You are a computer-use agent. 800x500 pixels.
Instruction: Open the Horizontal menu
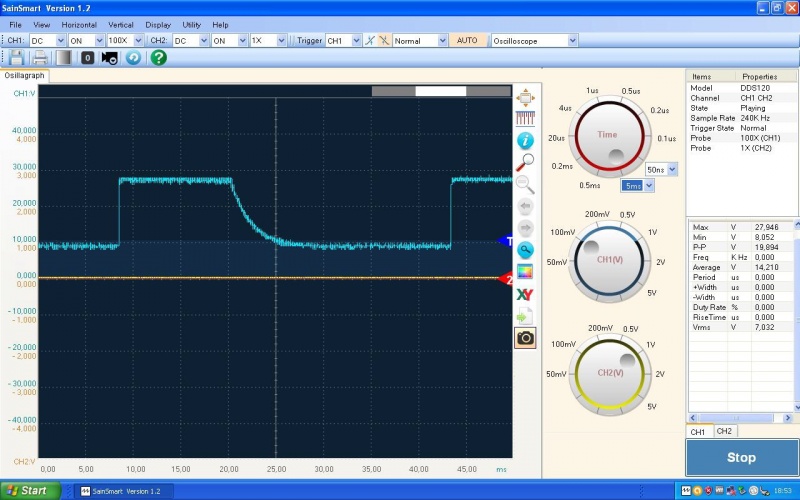79,24
